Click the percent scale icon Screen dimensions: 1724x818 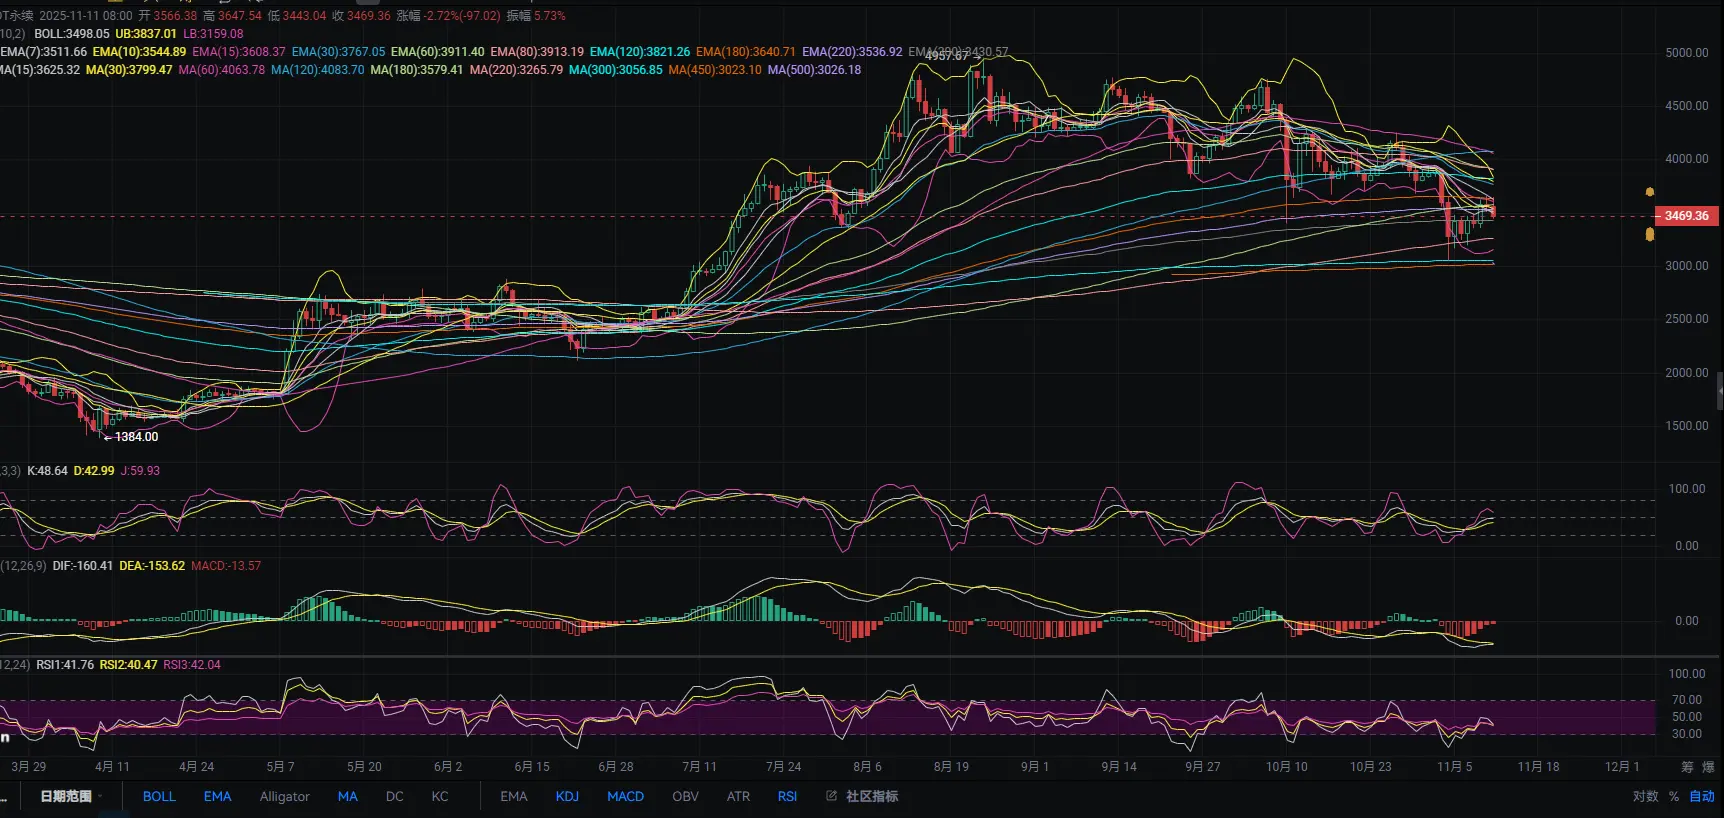coord(1674,796)
